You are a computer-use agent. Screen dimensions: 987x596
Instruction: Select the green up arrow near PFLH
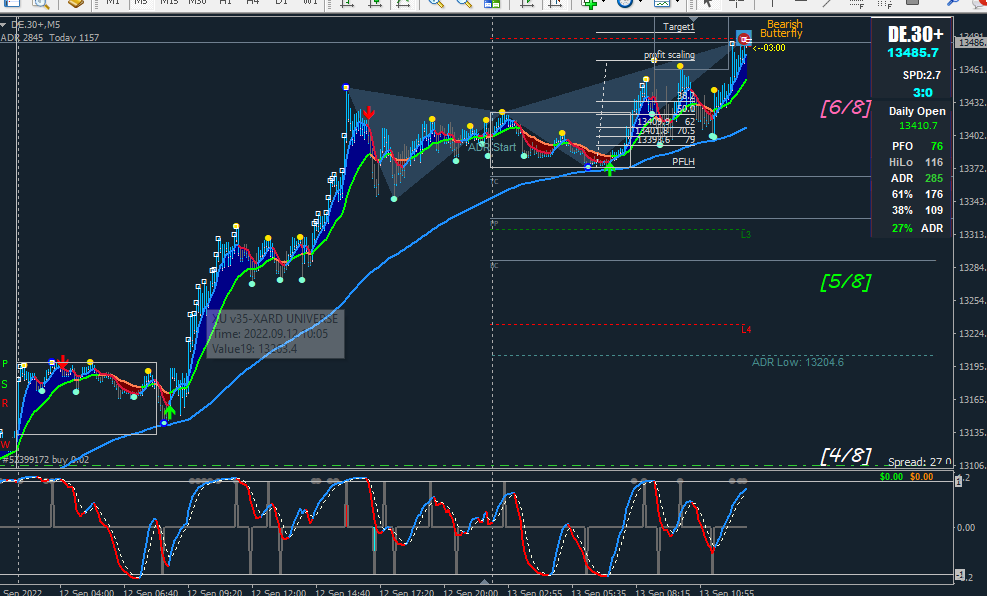tap(609, 169)
